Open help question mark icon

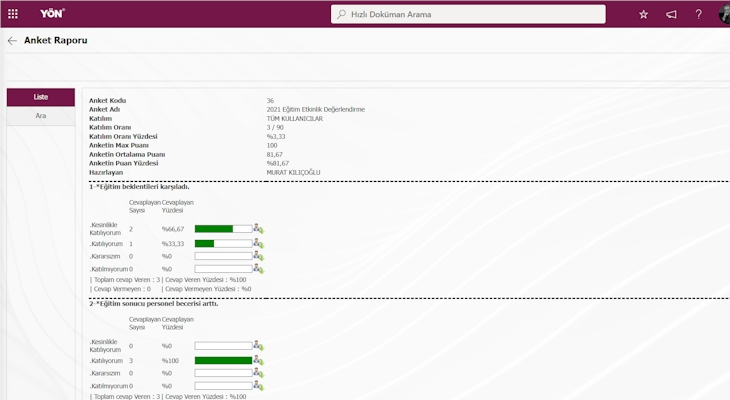click(698, 14)
